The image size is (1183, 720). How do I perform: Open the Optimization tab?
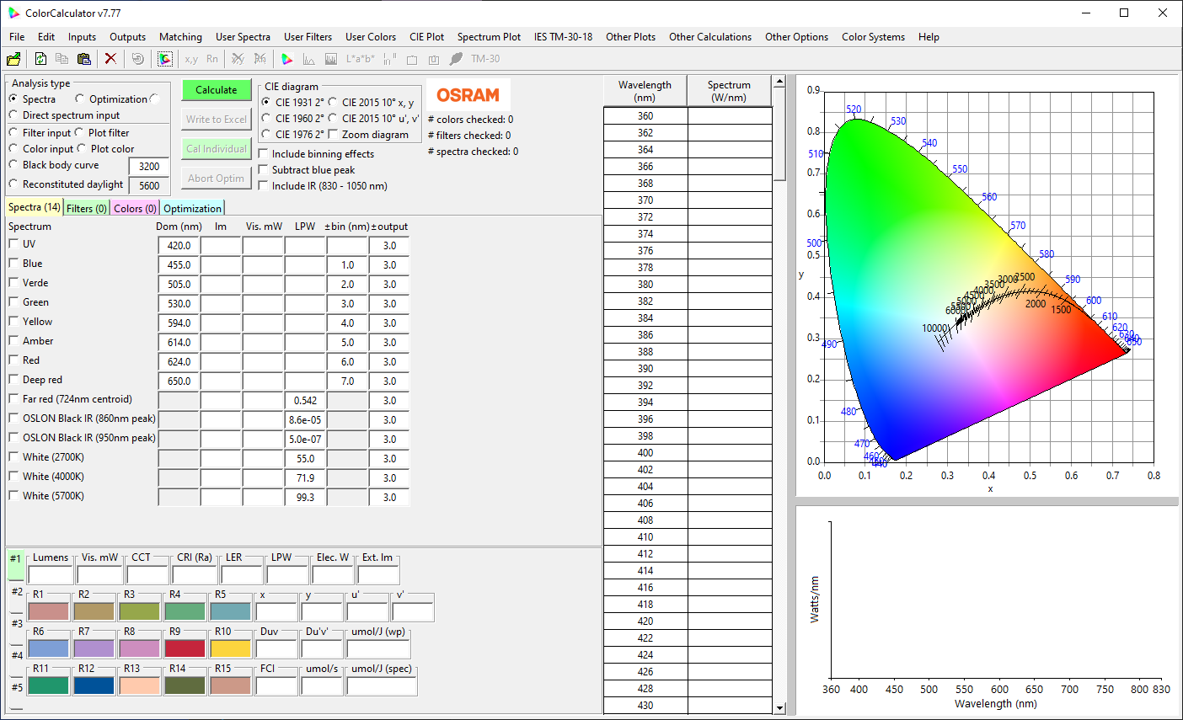192,208
